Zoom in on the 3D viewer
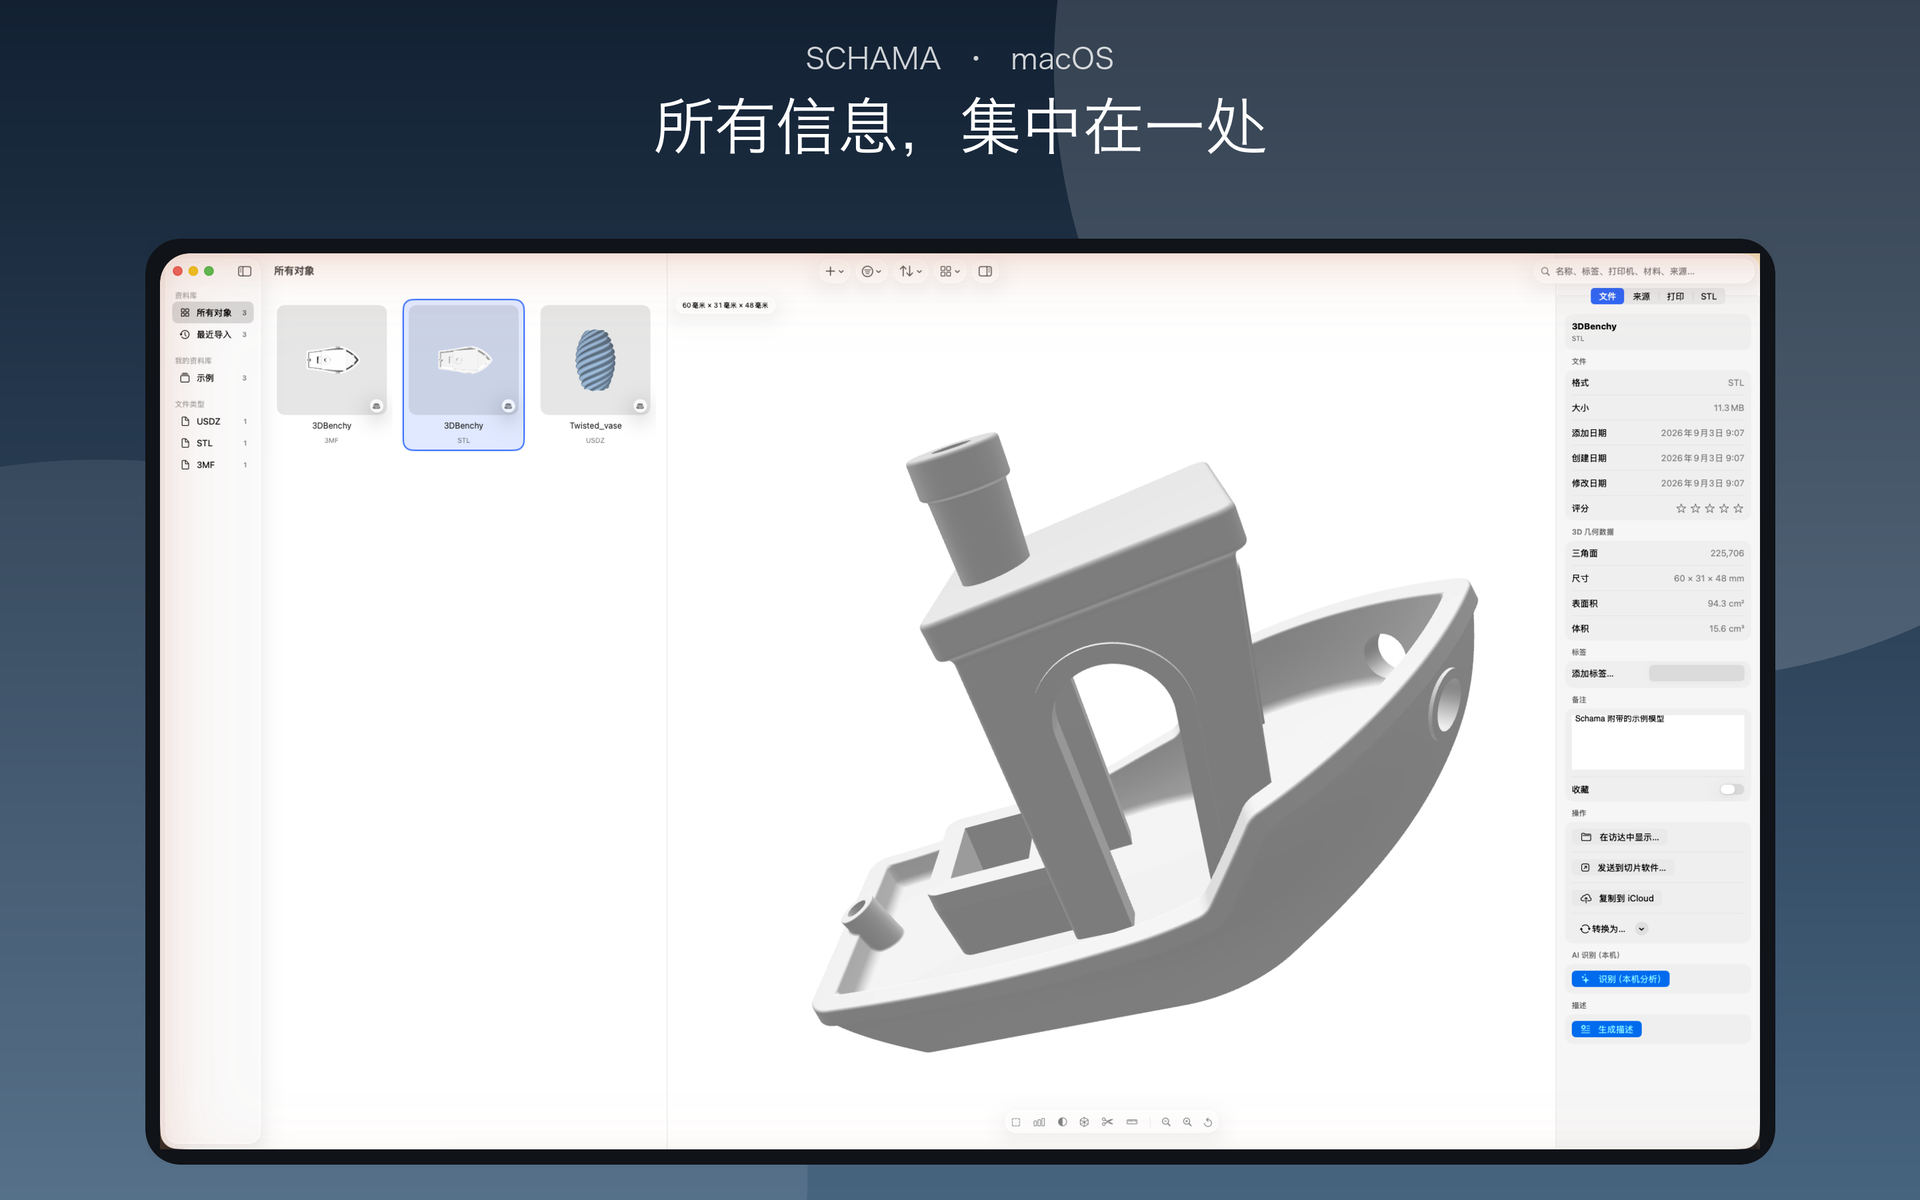The image size is (1920, 1200). tap(1187, 1122)
